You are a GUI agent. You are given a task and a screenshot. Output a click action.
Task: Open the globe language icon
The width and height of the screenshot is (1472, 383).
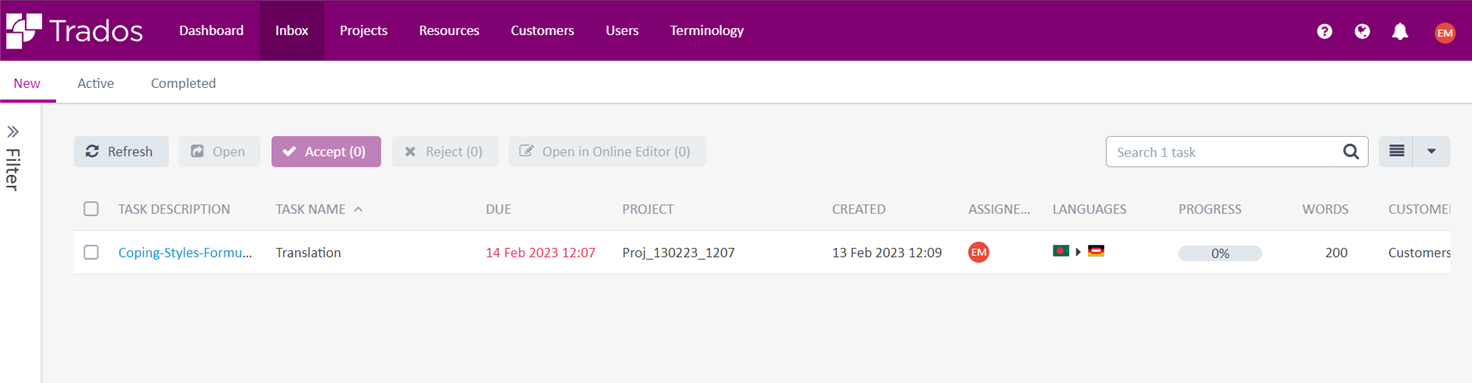coord(1362,31)
